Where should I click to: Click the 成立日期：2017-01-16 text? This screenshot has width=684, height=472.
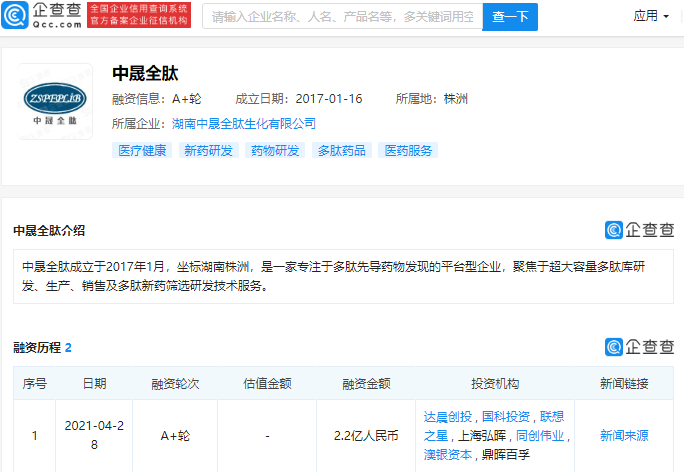(x=299, y=99)
